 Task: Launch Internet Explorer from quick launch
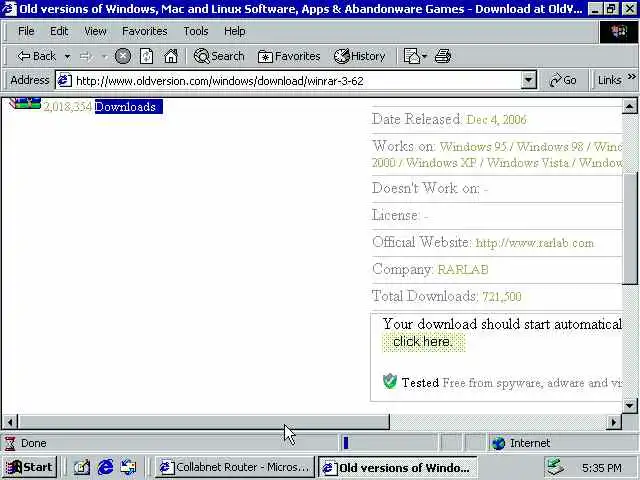point(105,467)
